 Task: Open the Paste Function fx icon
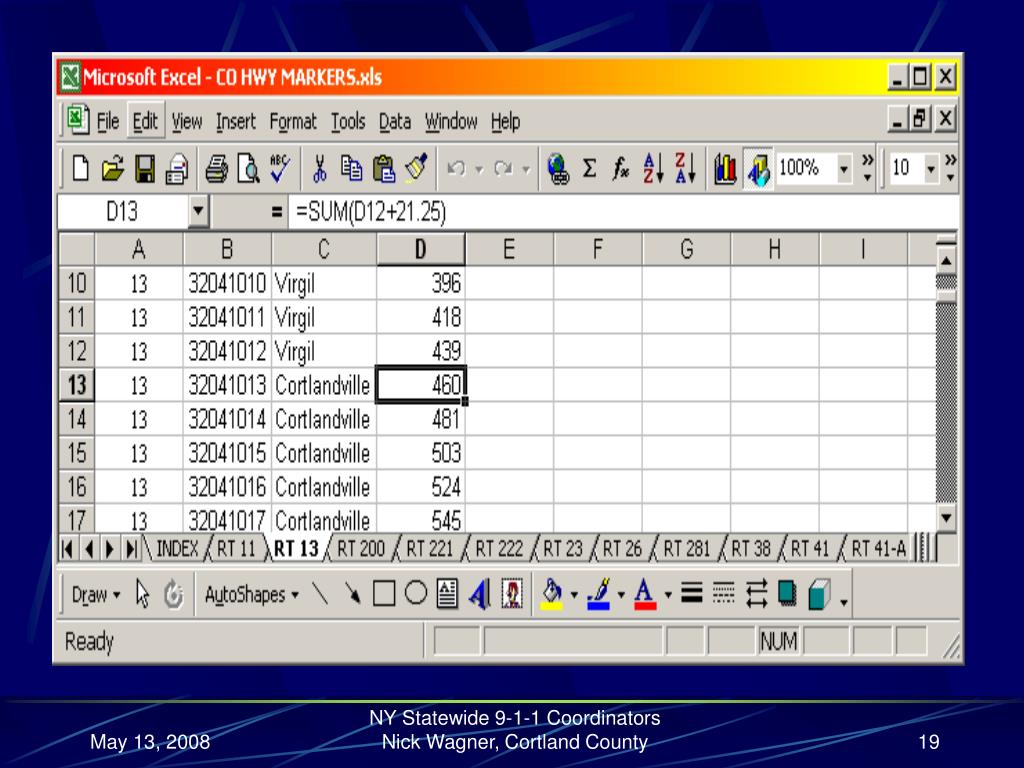coord(620,169)
